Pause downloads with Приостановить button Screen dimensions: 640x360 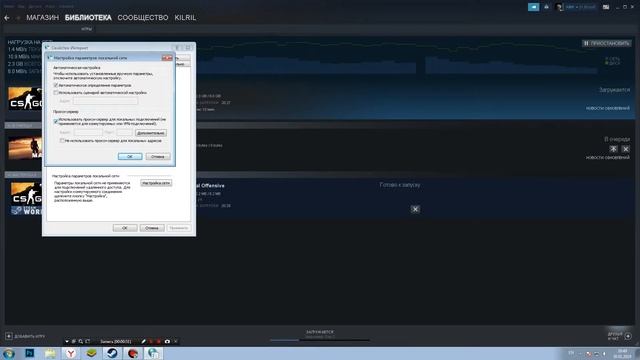coord(607,43)
